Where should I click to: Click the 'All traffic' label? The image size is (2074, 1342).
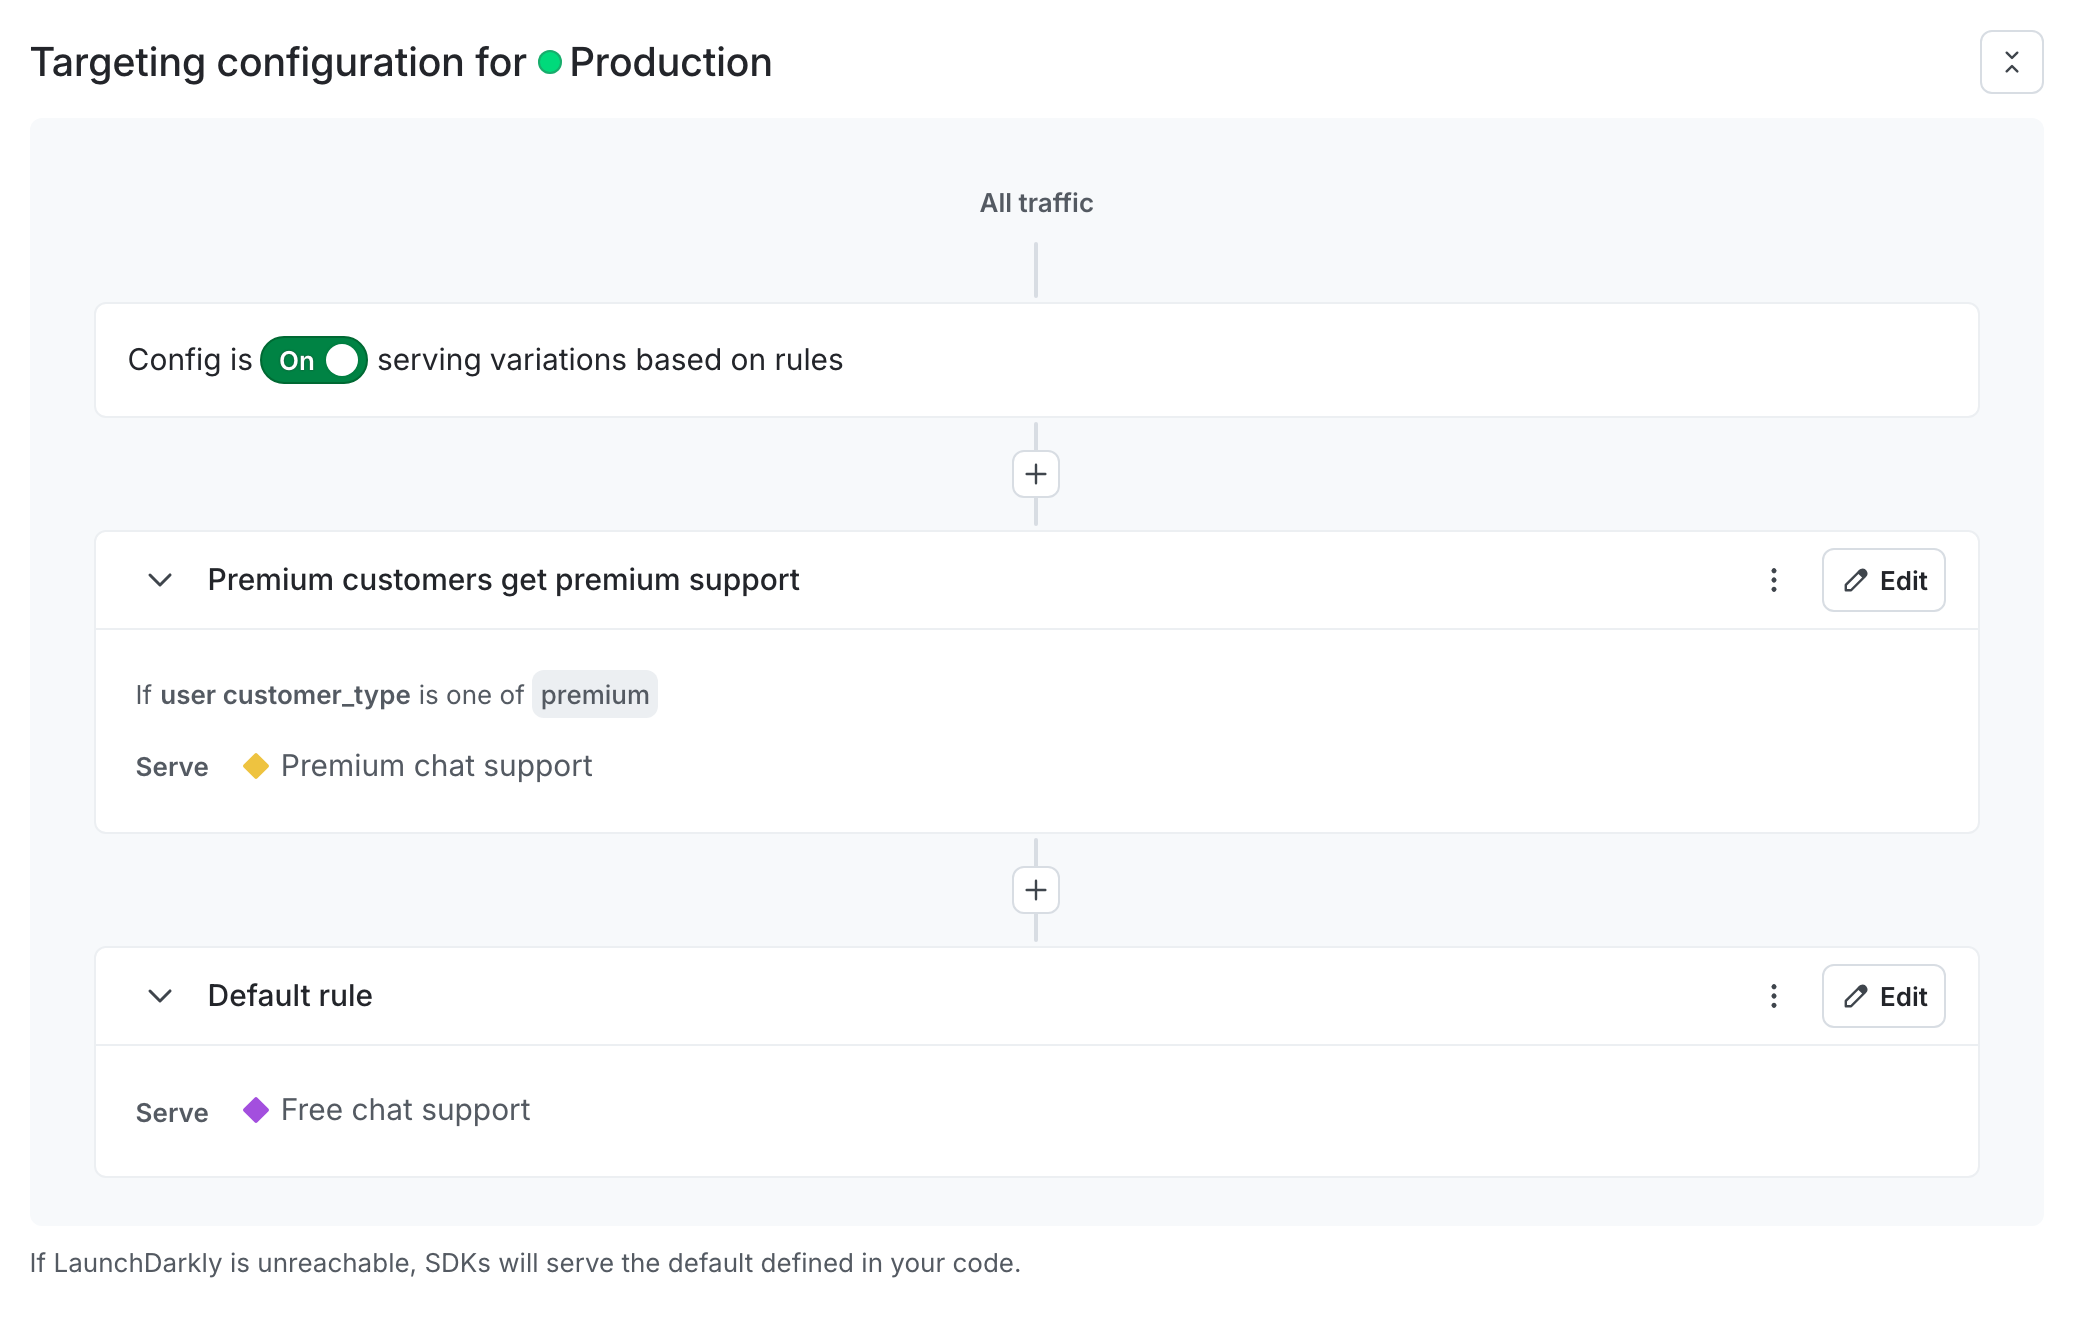(1036, 203)
